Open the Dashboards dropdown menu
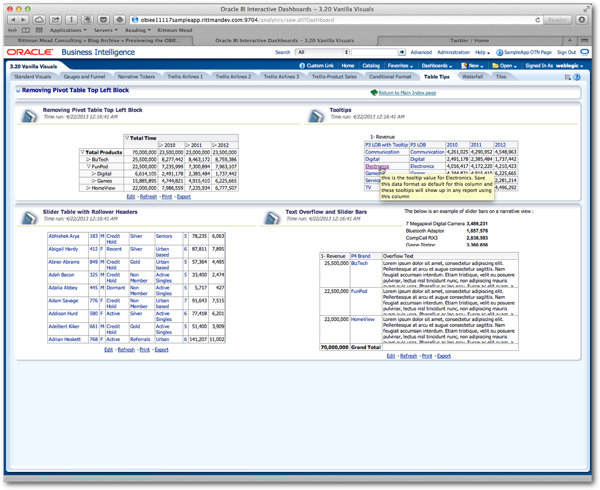 (437, 66)
